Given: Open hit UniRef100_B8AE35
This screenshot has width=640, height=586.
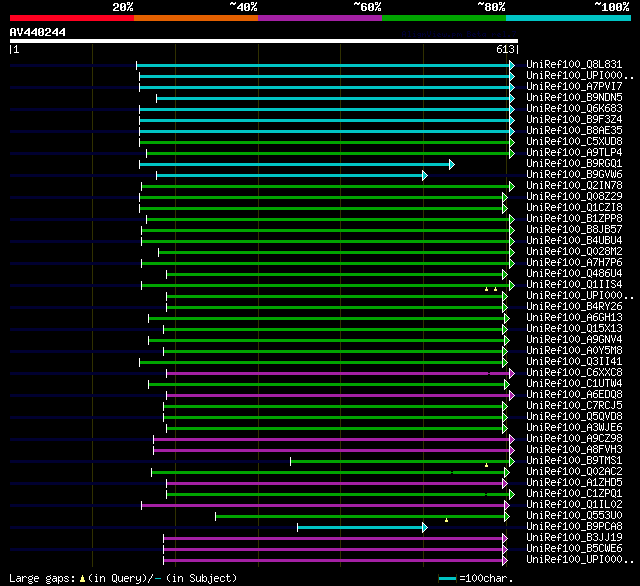Looking at the screenshot, I should (x=574, y=130).
